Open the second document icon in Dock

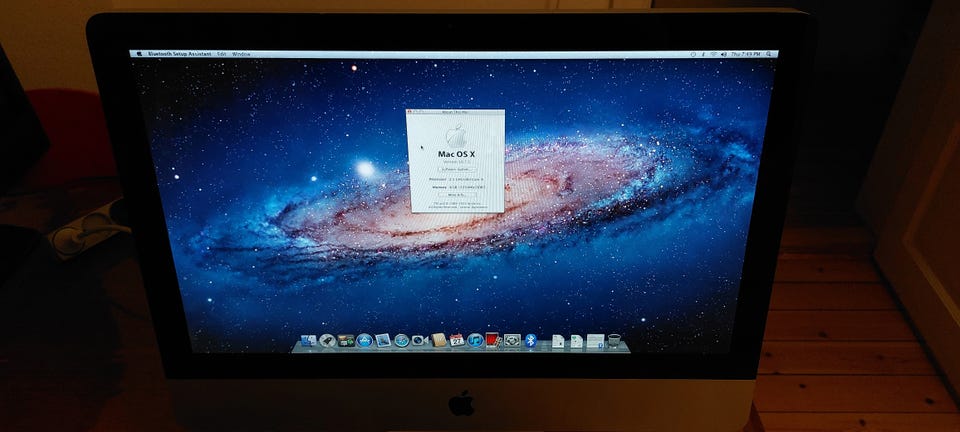577,341
